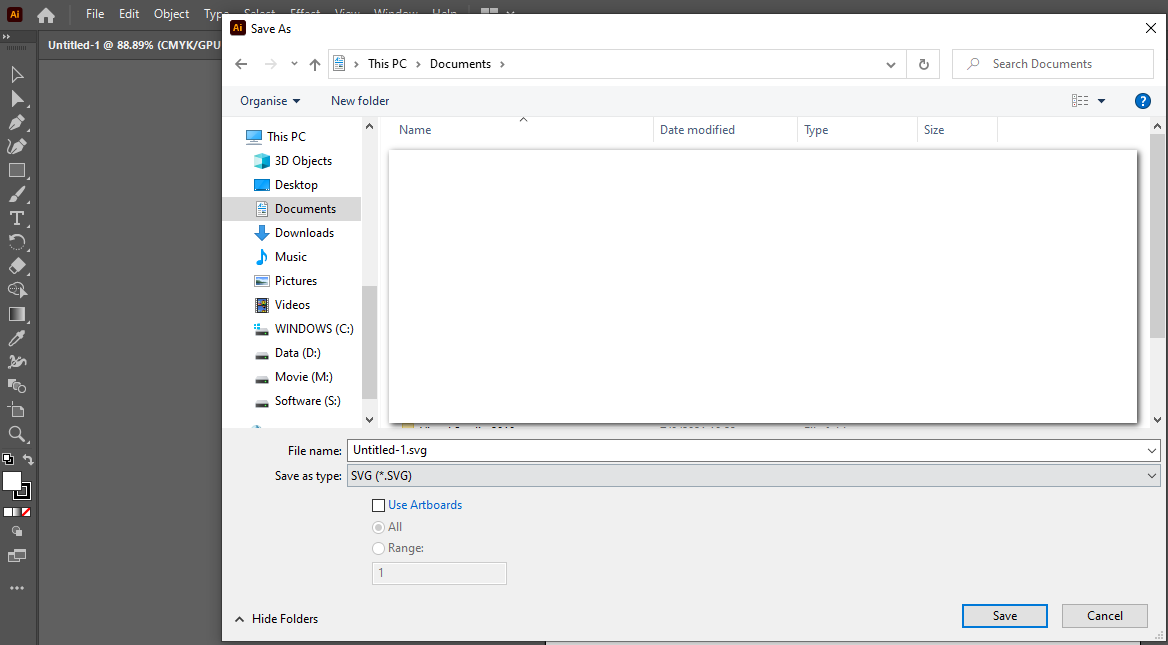Click the Search Documents box

click(x=1053, y=64)
